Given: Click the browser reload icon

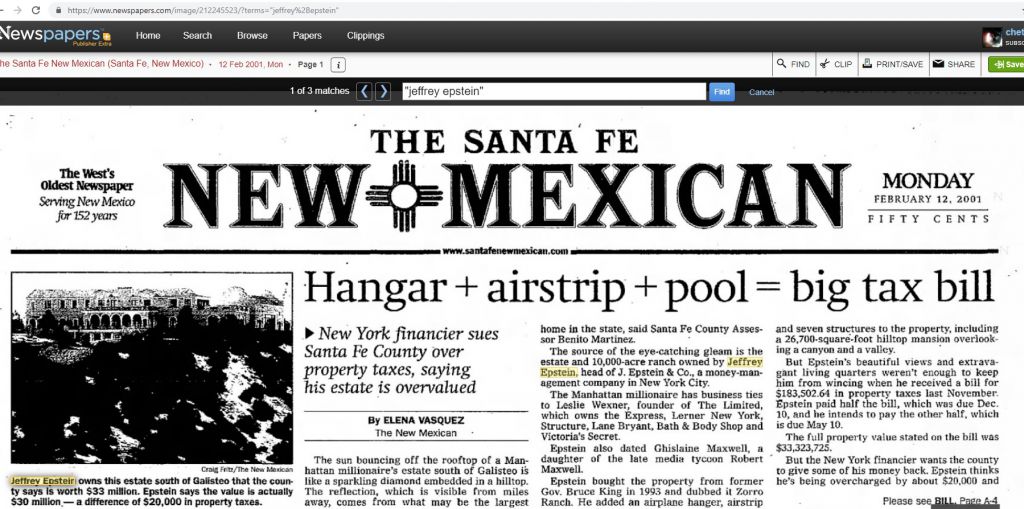Looking at the screenshot, I should click(36, 10).
